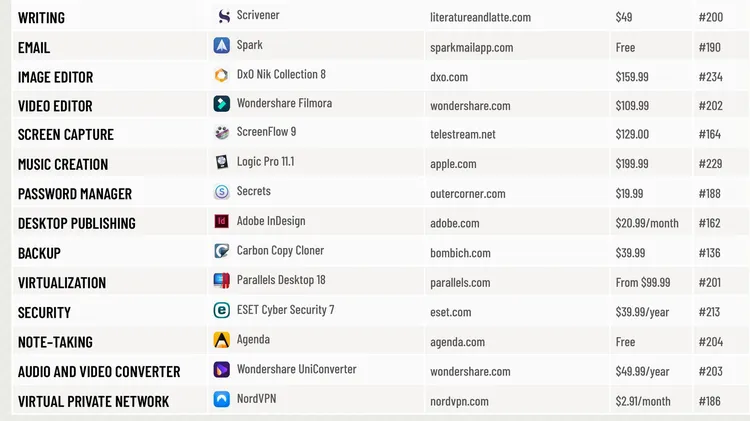
Task: Click the ESET Cyber Security icon
Action: point(222,310)
